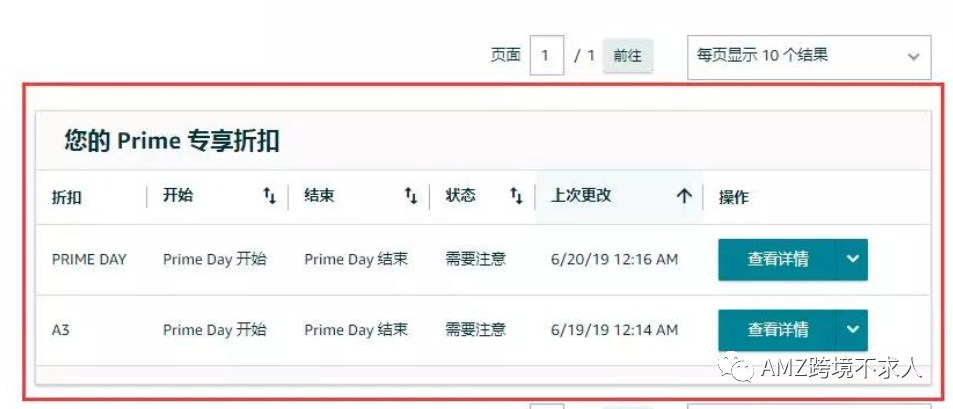Click 查看详情 for PRIME DAY discount
The width and height of the screenshot is (953, 409).
777,259
